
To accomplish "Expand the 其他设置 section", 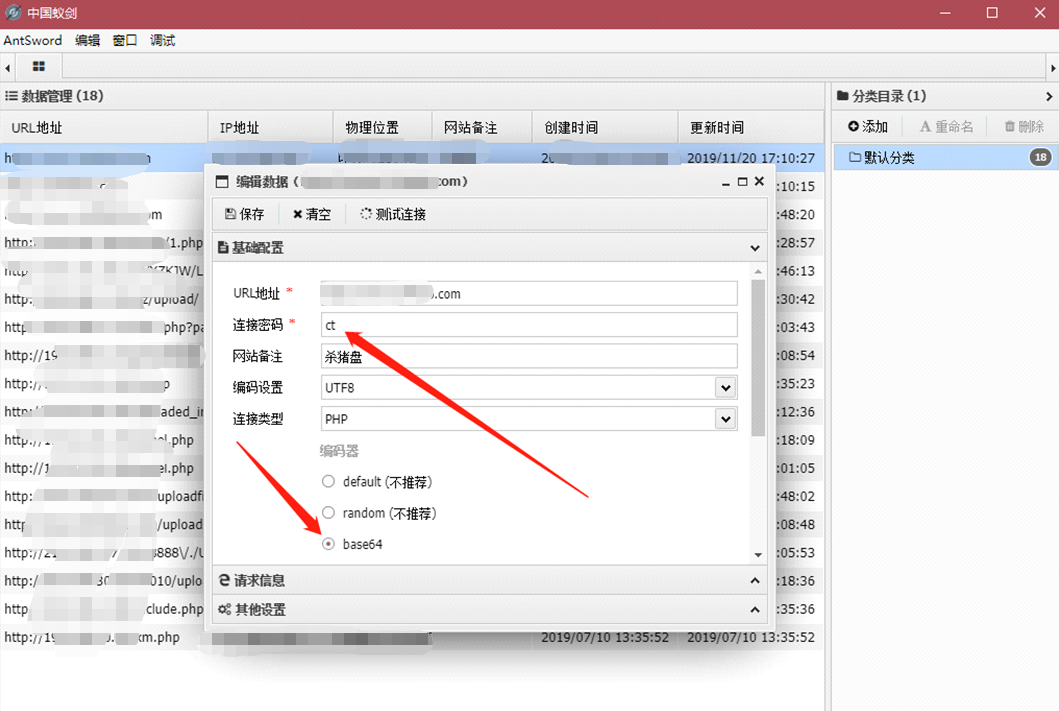I will (x=754, y=609).
